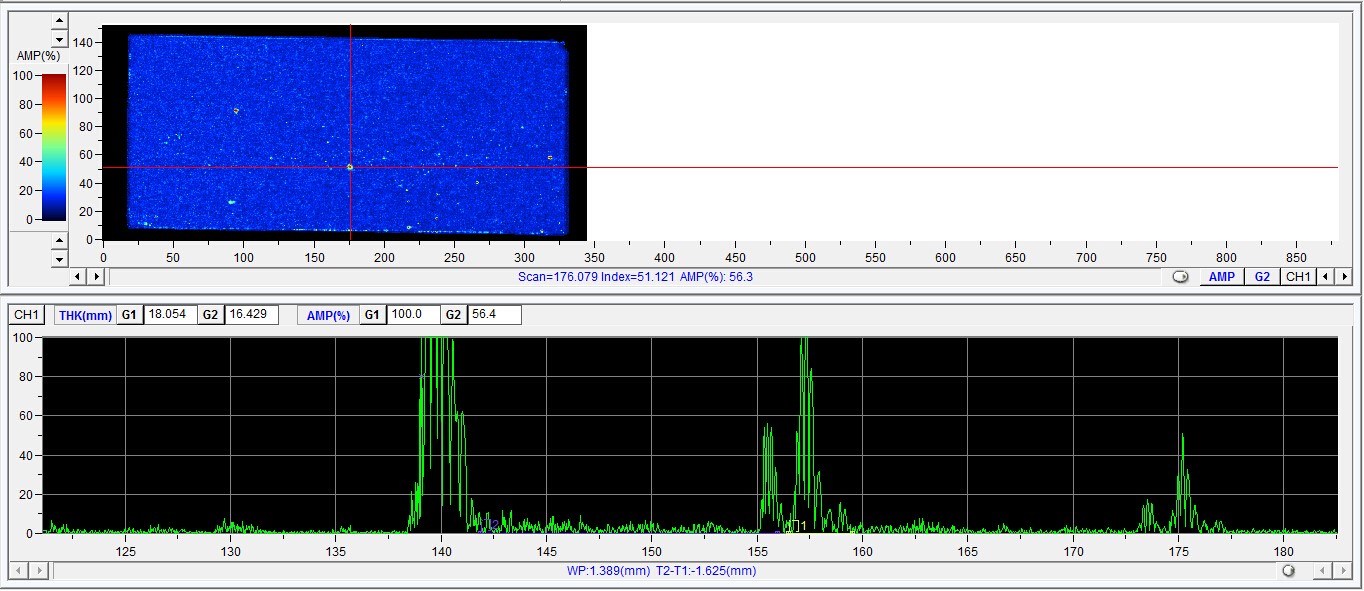
Task: Select the AMP display mode button
Action: (x=1221, y=277)
